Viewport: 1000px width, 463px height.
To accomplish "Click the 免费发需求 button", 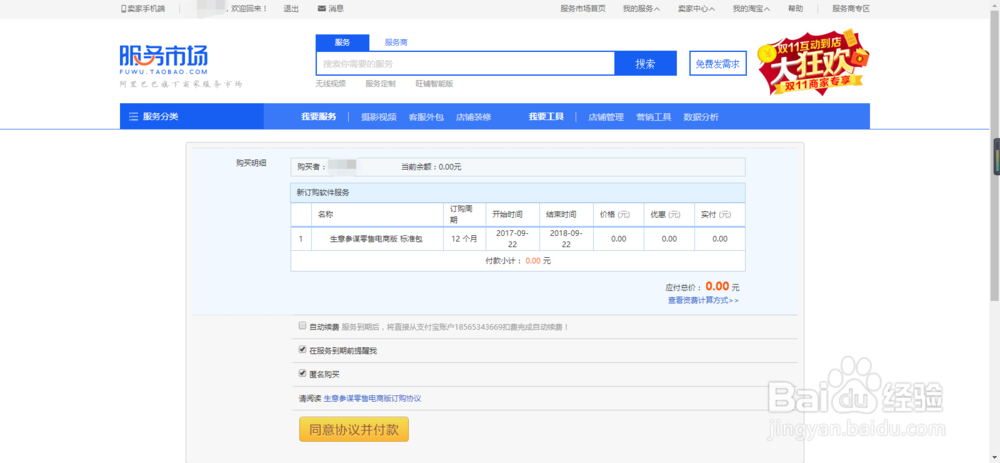I will [717, 64].
